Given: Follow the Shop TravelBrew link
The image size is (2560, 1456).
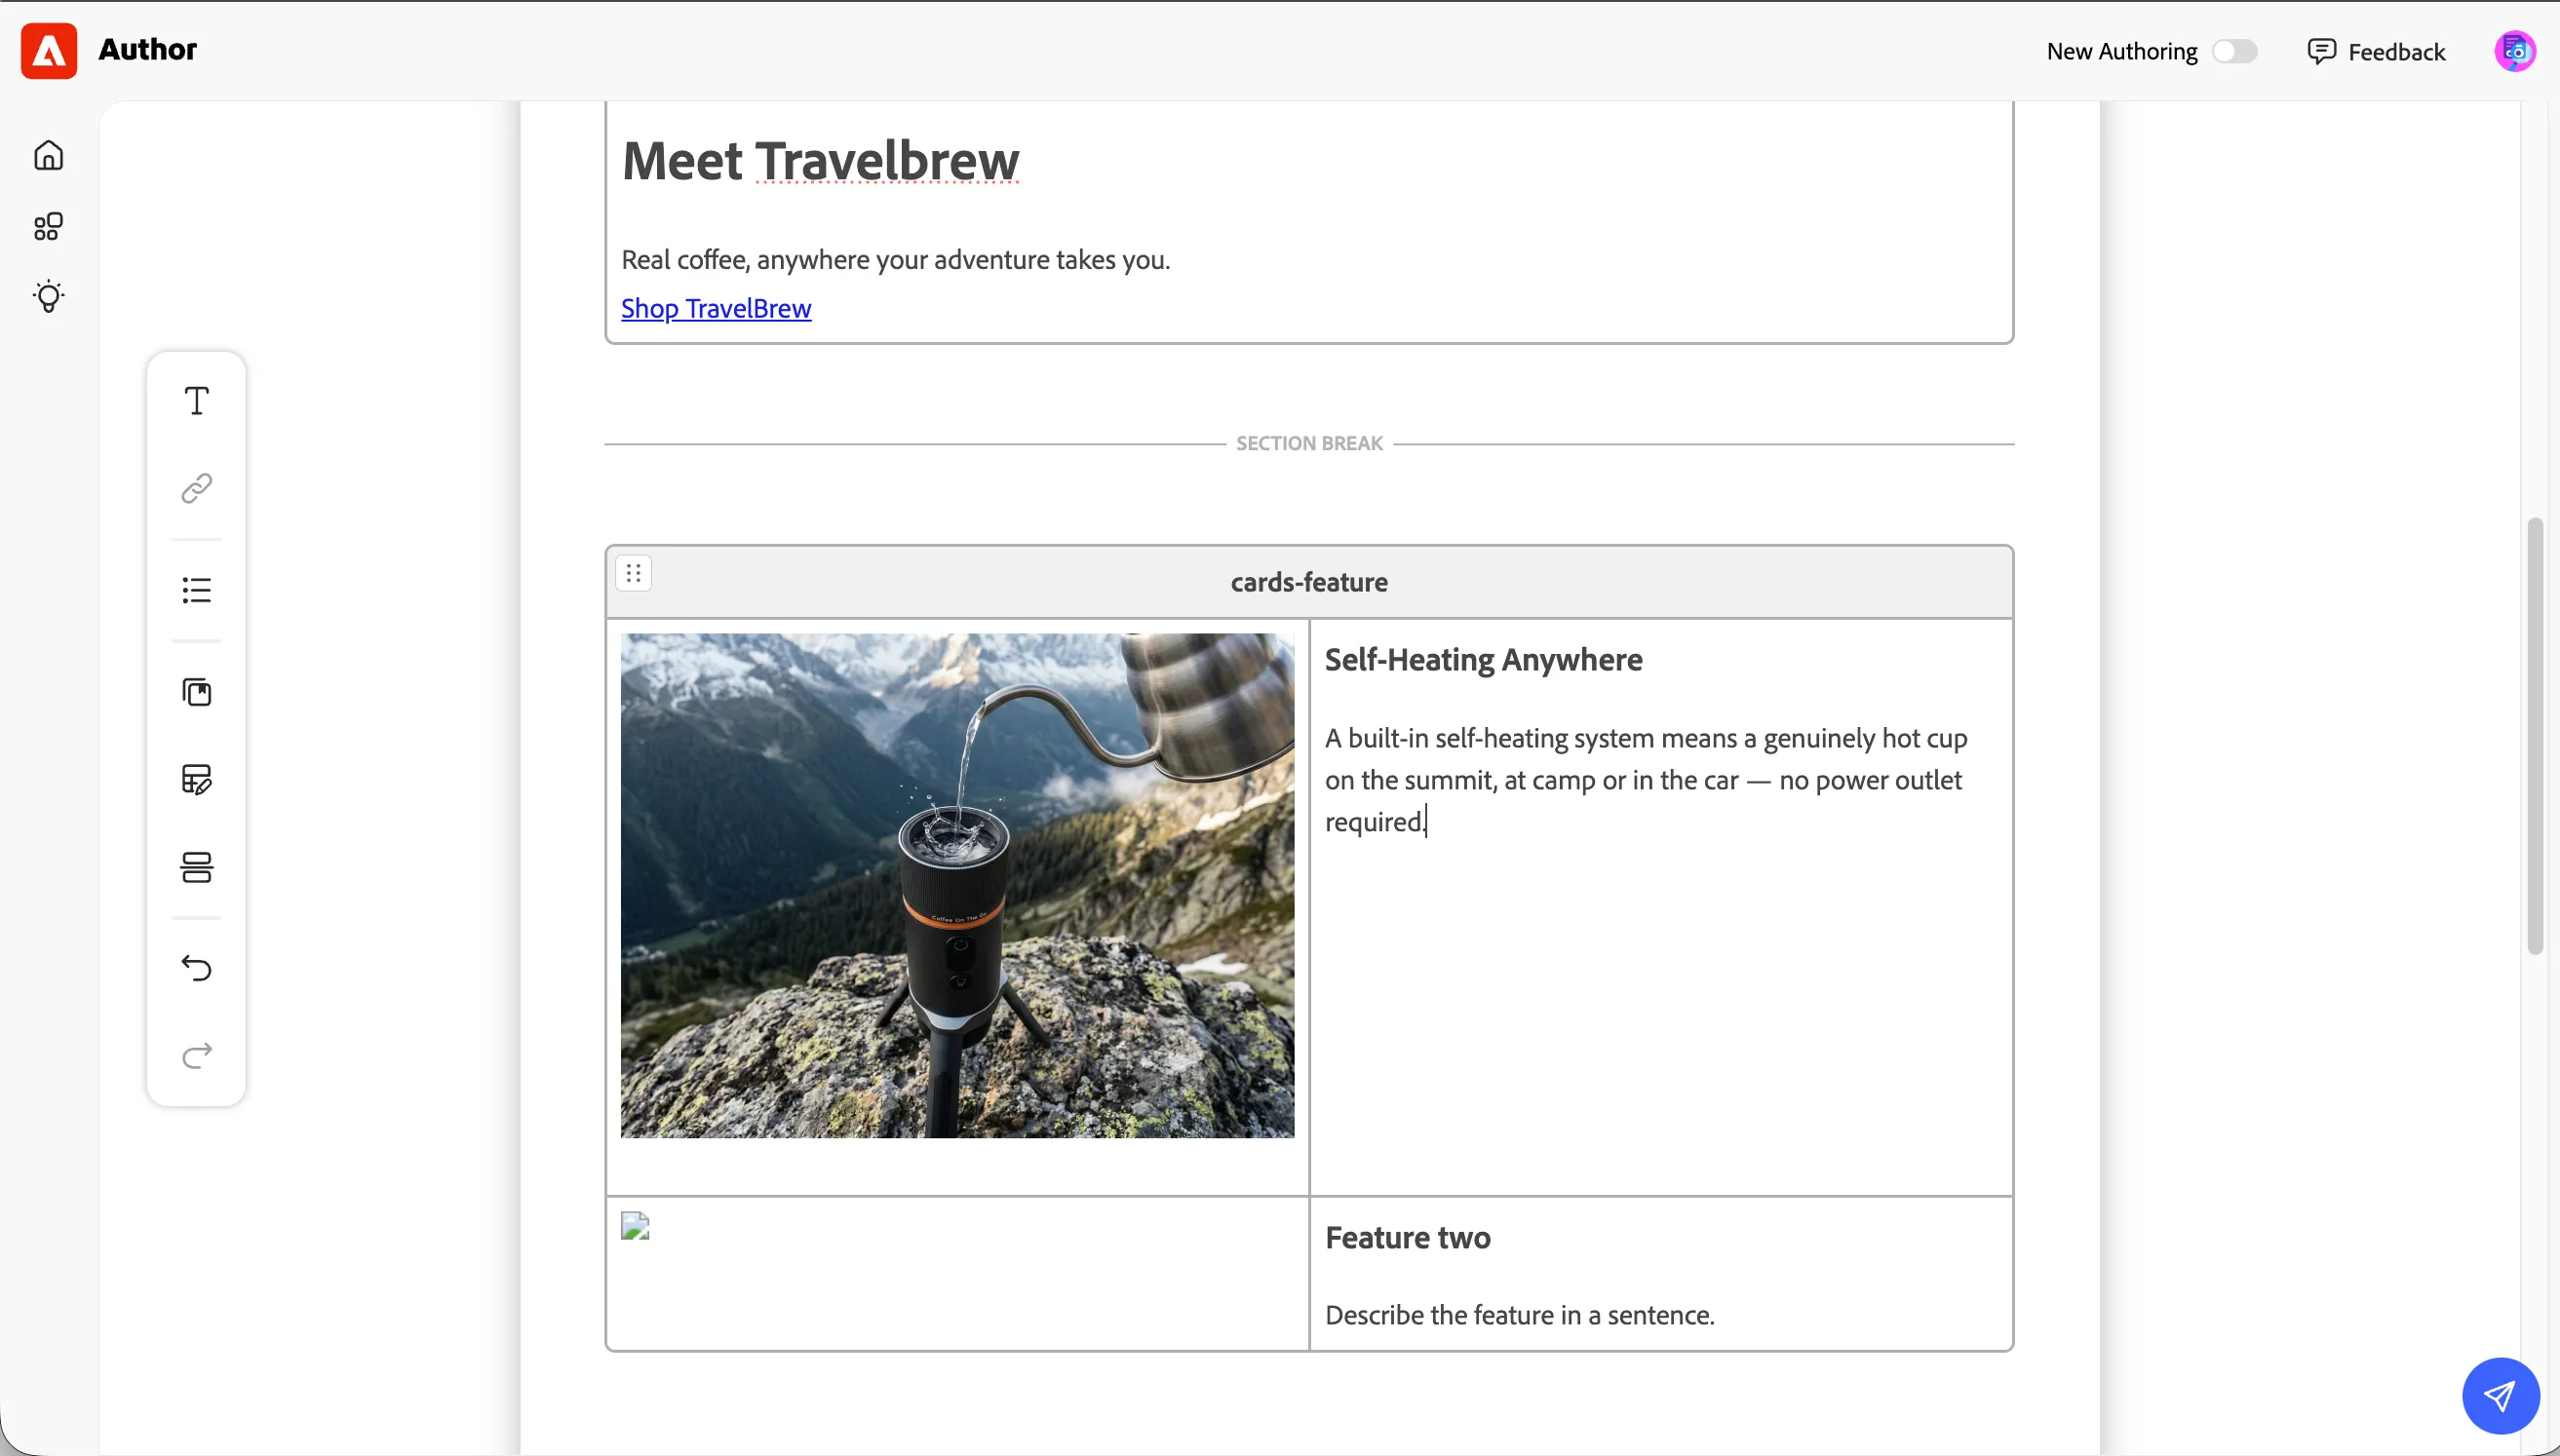Looking at the screenshot, I should 716,308.
